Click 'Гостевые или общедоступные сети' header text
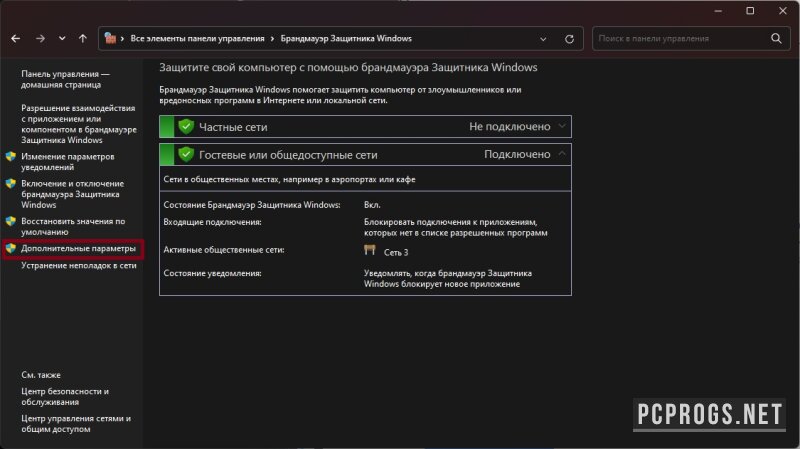This screenshot has width=800, height=449. click(x=288, y=155)
